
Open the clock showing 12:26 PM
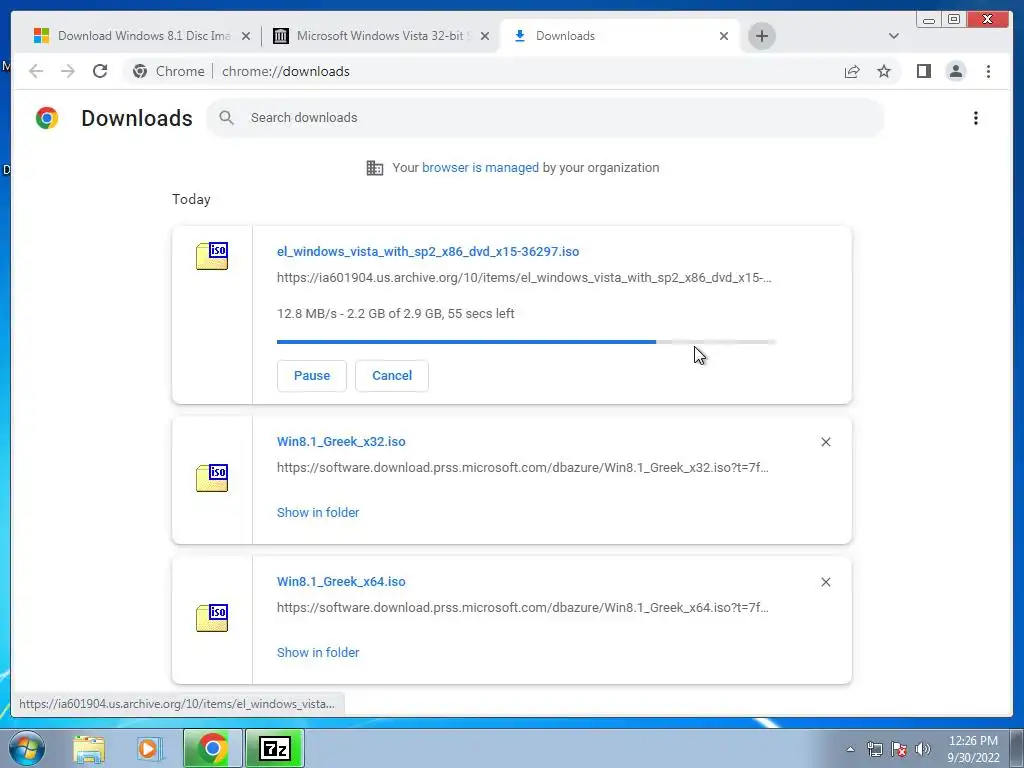tap(973, 748)
